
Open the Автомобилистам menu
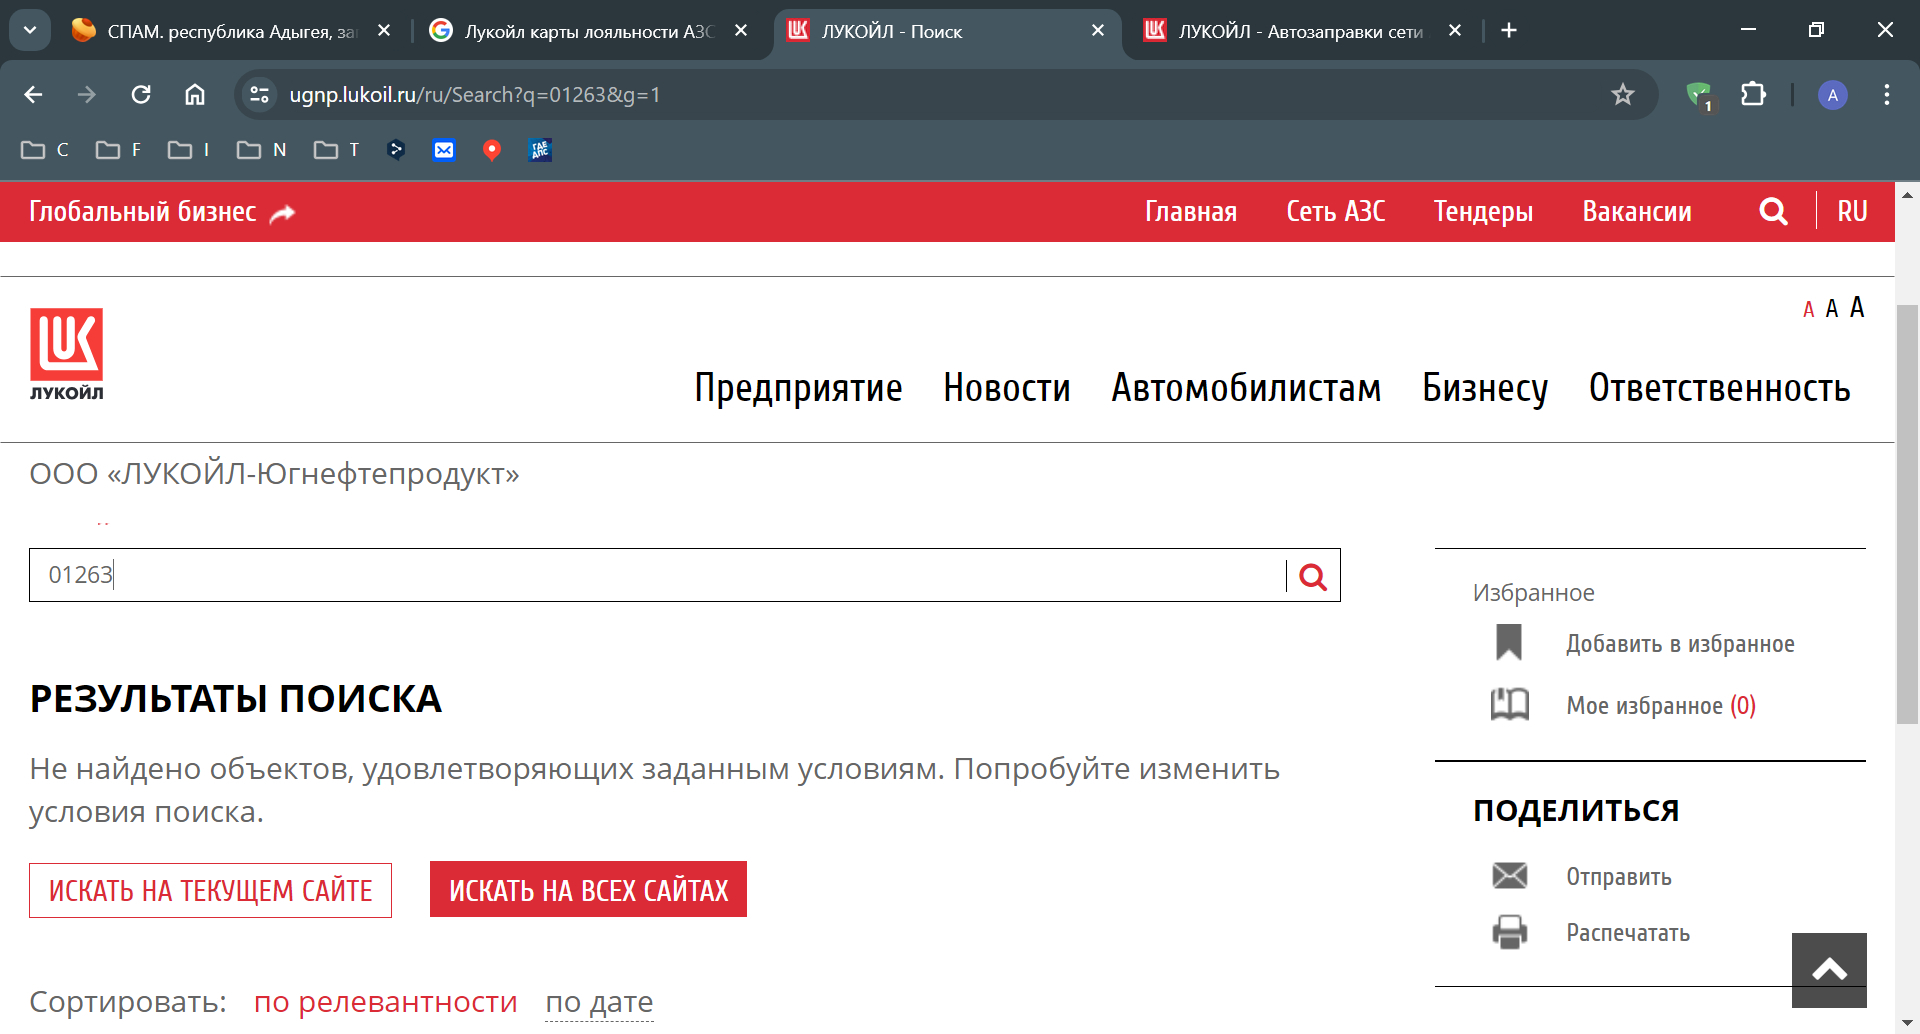point(1246,388)
